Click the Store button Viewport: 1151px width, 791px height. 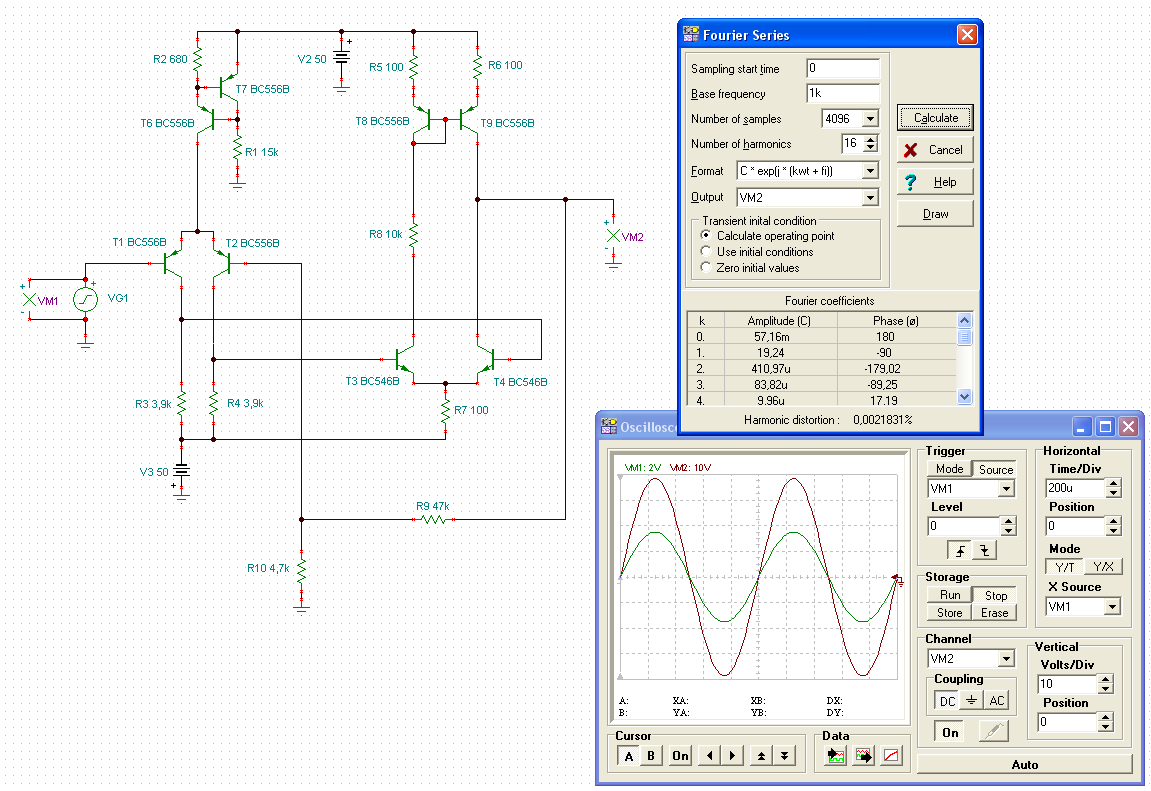click(x=950, y=613)
